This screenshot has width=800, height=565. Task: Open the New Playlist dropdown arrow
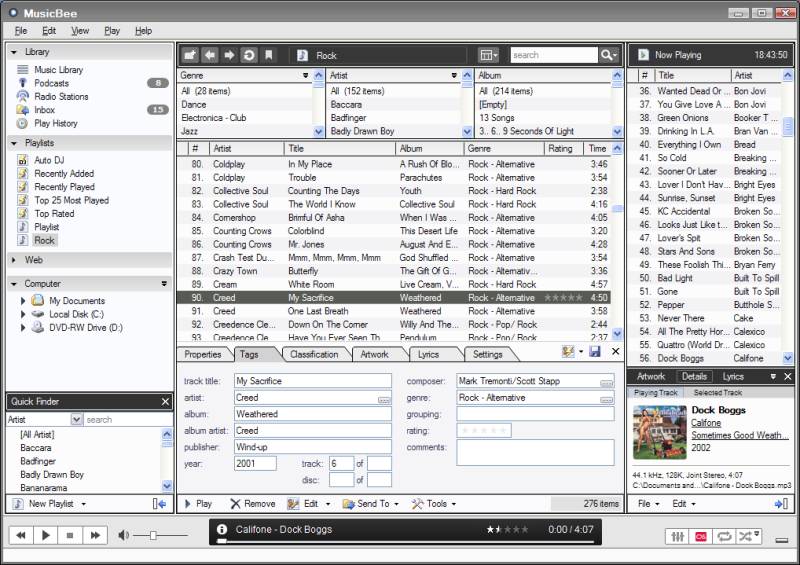[x=84, y=504]
